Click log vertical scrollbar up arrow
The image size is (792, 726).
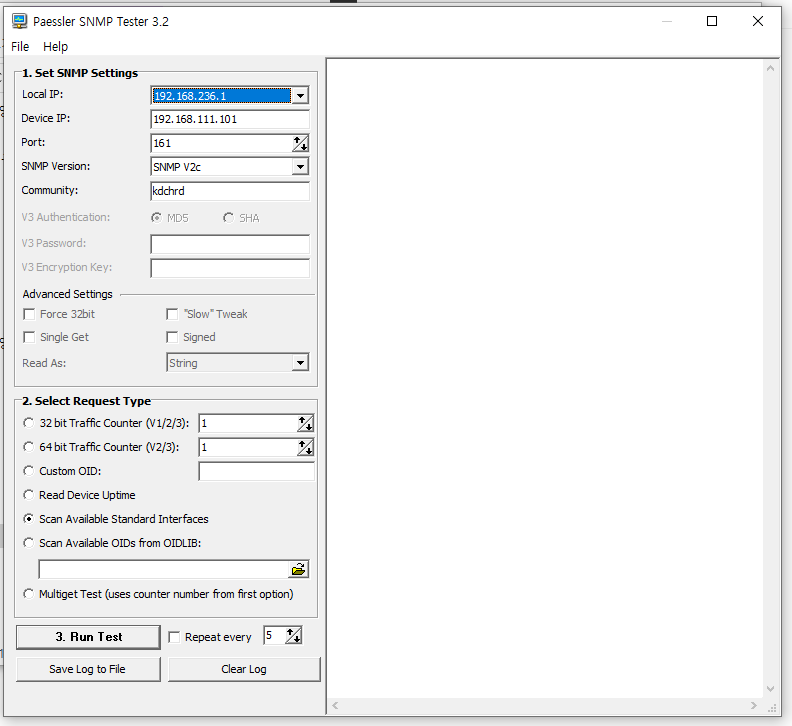770,68
